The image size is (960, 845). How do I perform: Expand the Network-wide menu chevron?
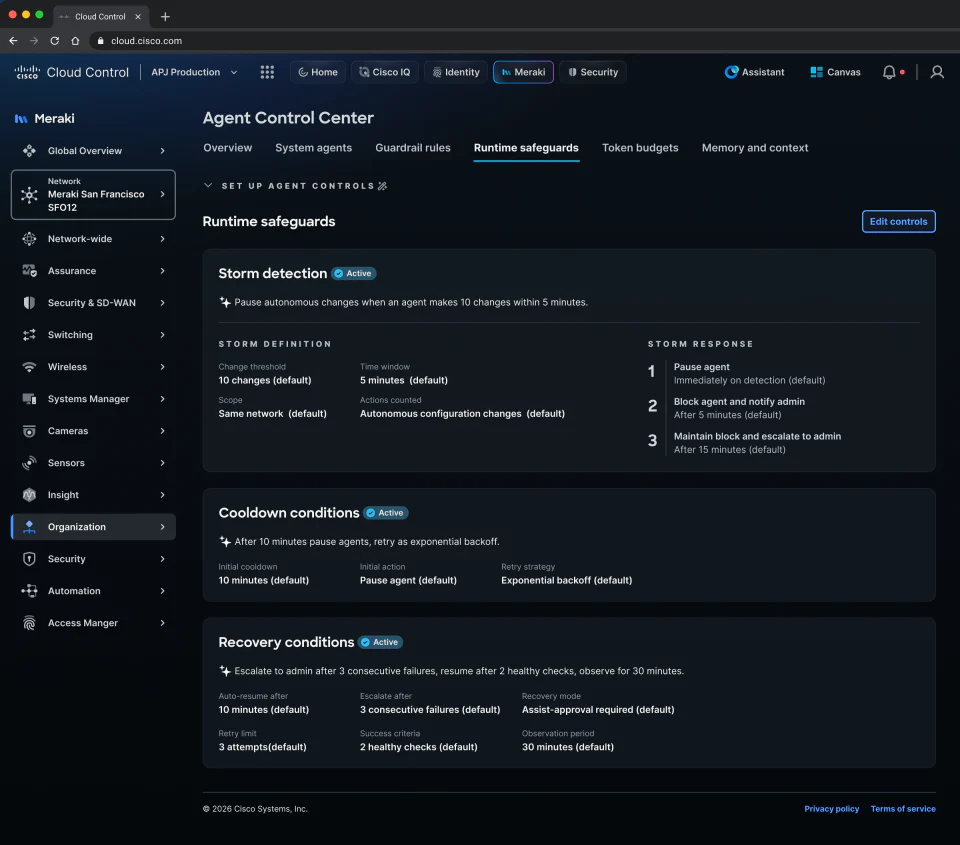point(162,239)
